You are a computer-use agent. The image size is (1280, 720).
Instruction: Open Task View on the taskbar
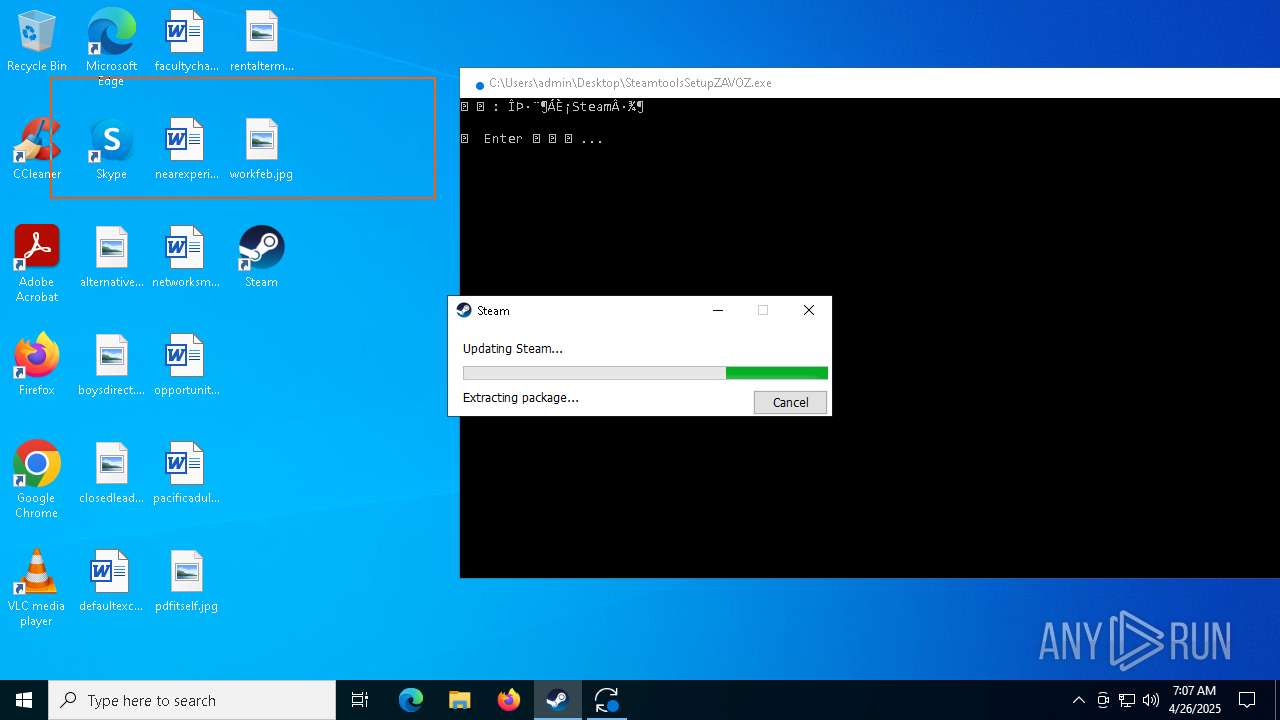coord(360,700)
